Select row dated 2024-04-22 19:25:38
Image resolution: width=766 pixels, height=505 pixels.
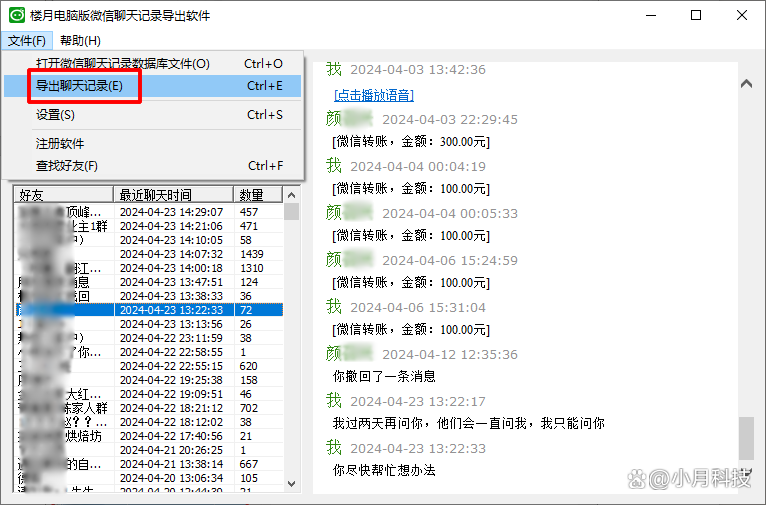click(x=149, y=380)
